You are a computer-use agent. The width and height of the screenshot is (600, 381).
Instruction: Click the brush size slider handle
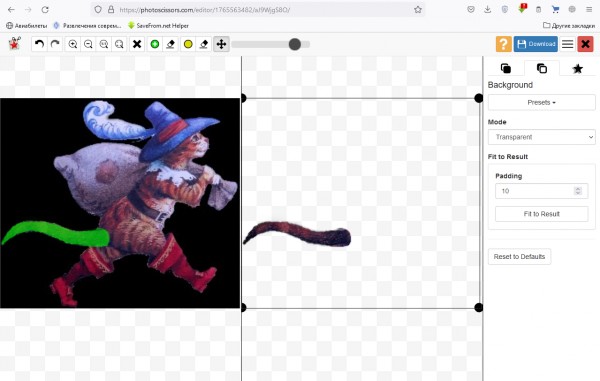[295, 44]
